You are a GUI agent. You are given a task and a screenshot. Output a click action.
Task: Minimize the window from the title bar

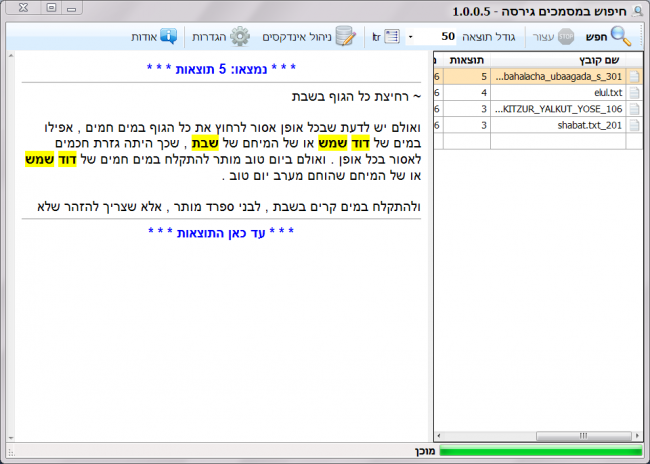(72, 7)
